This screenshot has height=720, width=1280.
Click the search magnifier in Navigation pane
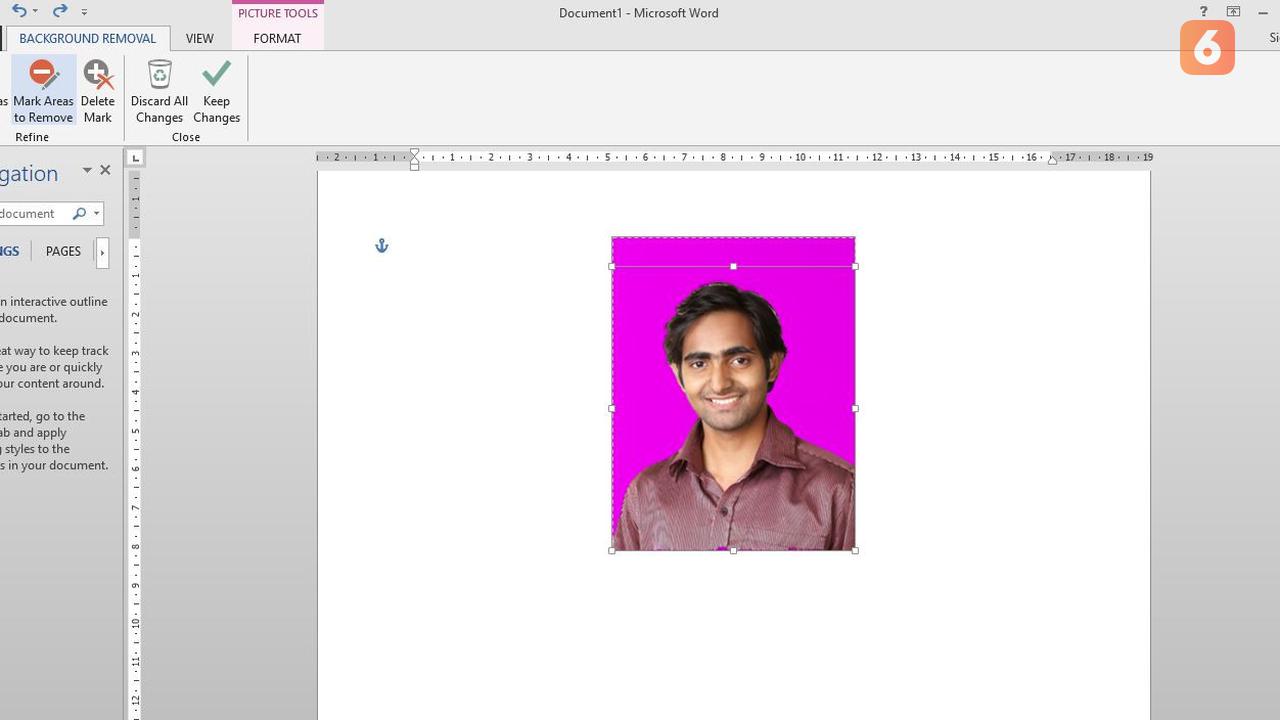pos(79,213)
